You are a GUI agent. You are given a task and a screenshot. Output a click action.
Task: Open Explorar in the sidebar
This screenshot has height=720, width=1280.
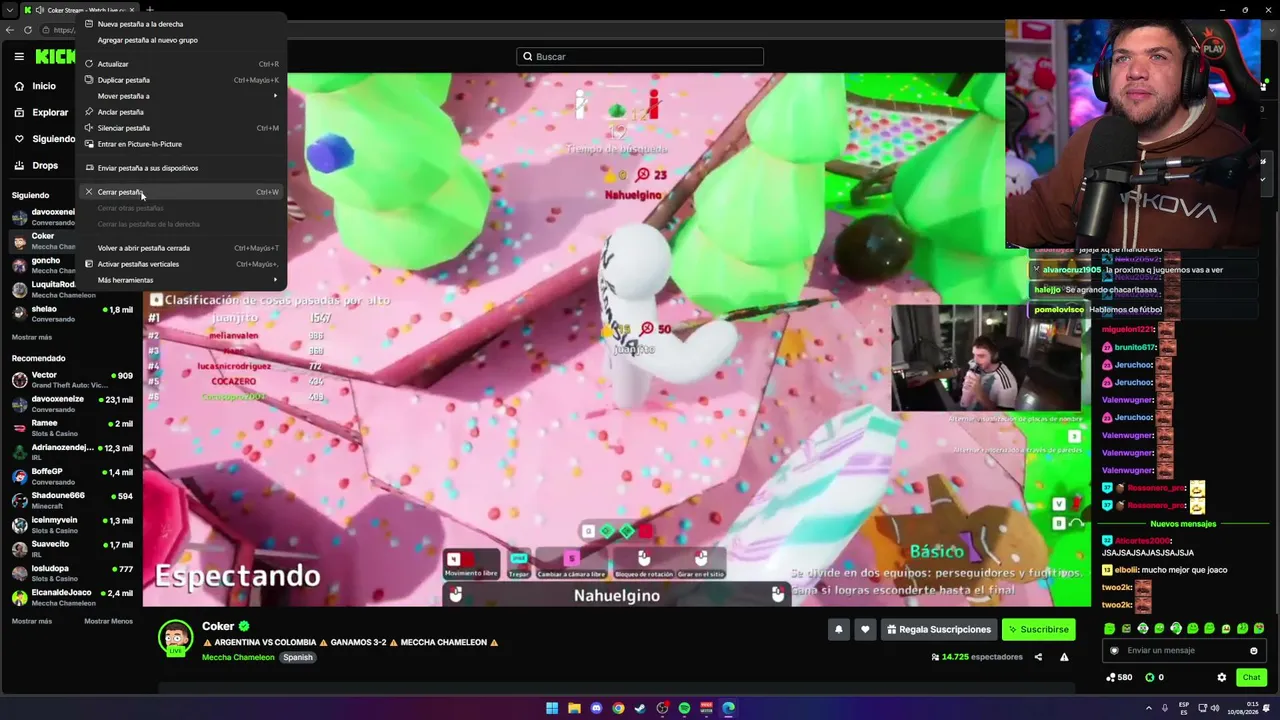[x=42, y=113]
